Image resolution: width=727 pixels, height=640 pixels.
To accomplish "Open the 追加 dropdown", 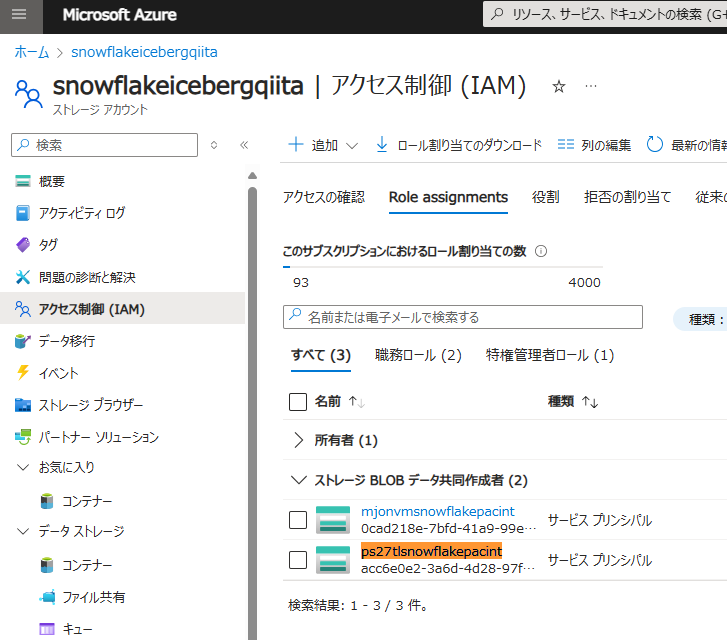I will pos(323,145).
